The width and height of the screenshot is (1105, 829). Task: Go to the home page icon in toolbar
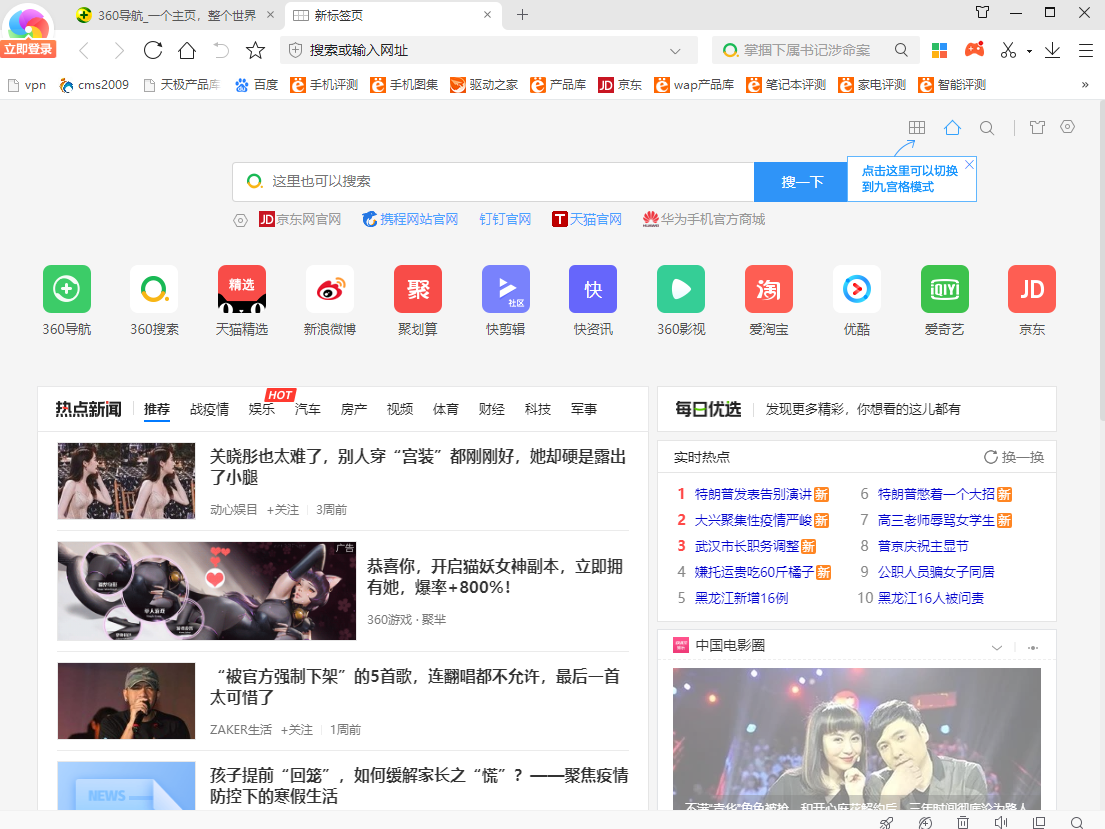pyautogui.click(x=187, y=50)
